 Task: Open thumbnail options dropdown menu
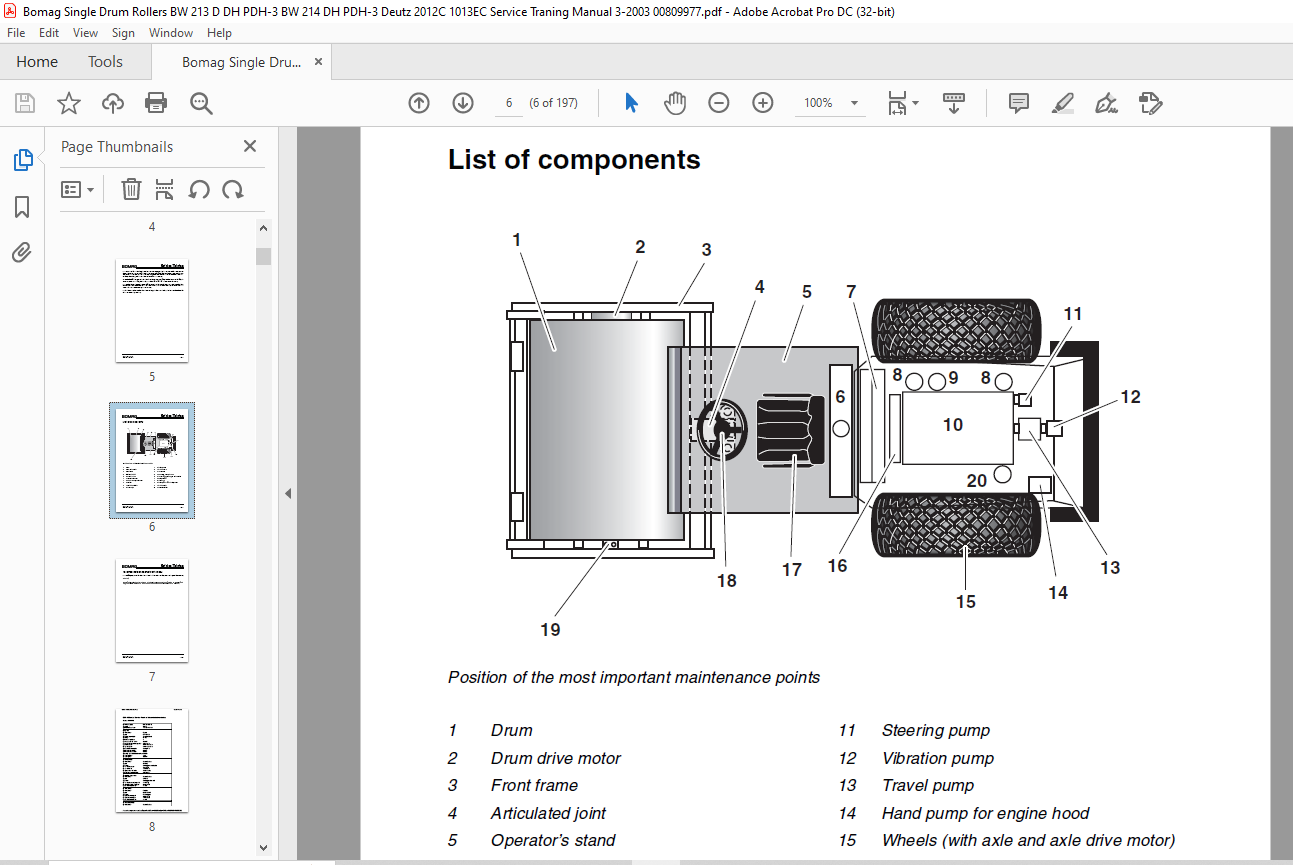tap(77, 189)
